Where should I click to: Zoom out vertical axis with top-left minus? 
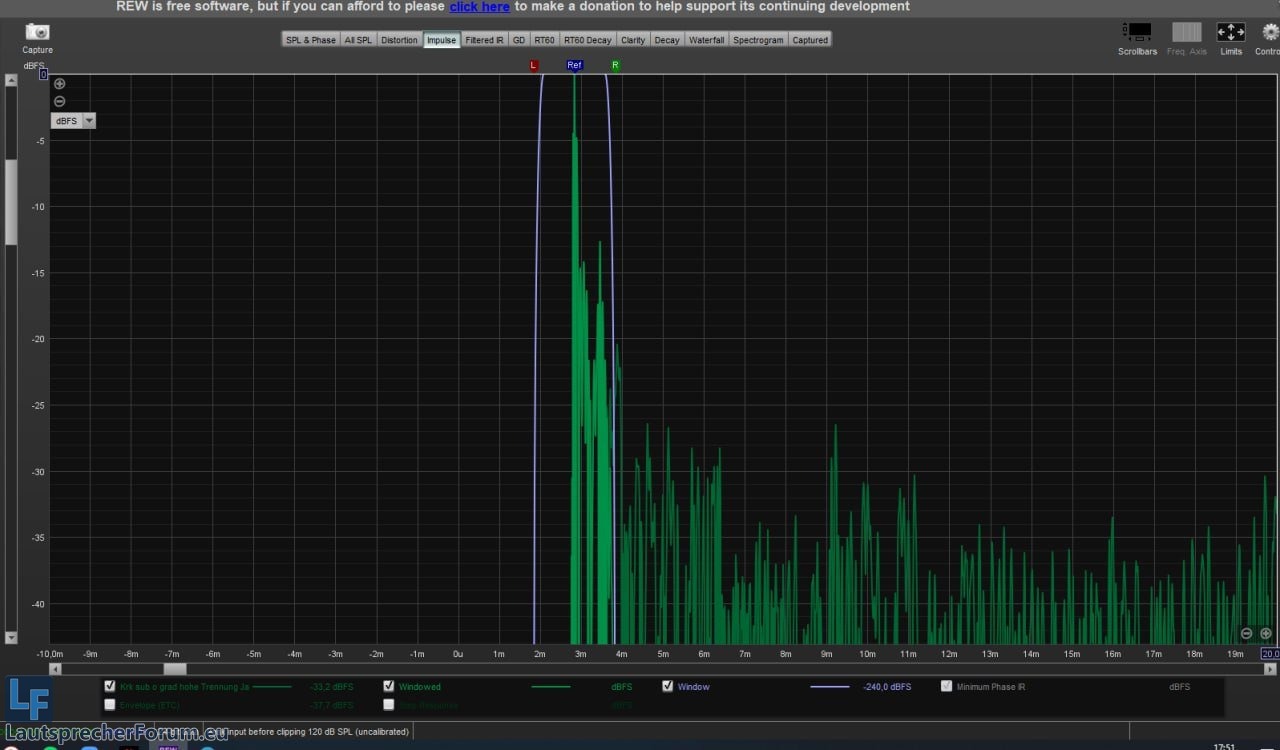59,101
